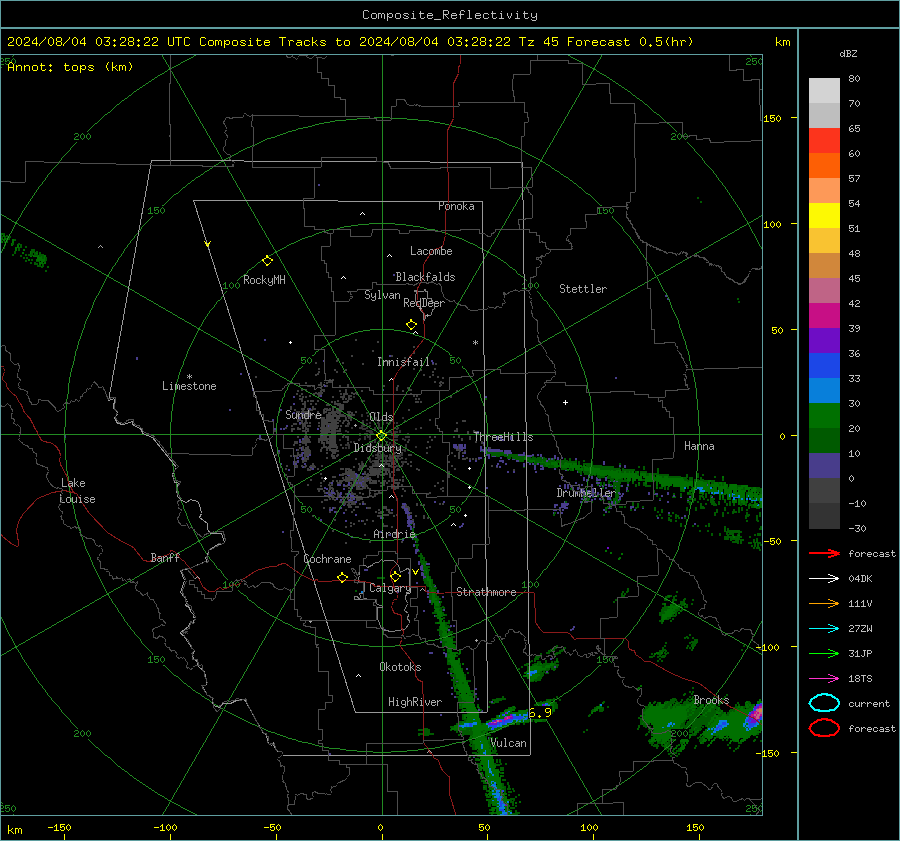Viewport: 900px width, 841px height.
Task: Click the 'Ponoka' city label
Action: pos(456,206)
